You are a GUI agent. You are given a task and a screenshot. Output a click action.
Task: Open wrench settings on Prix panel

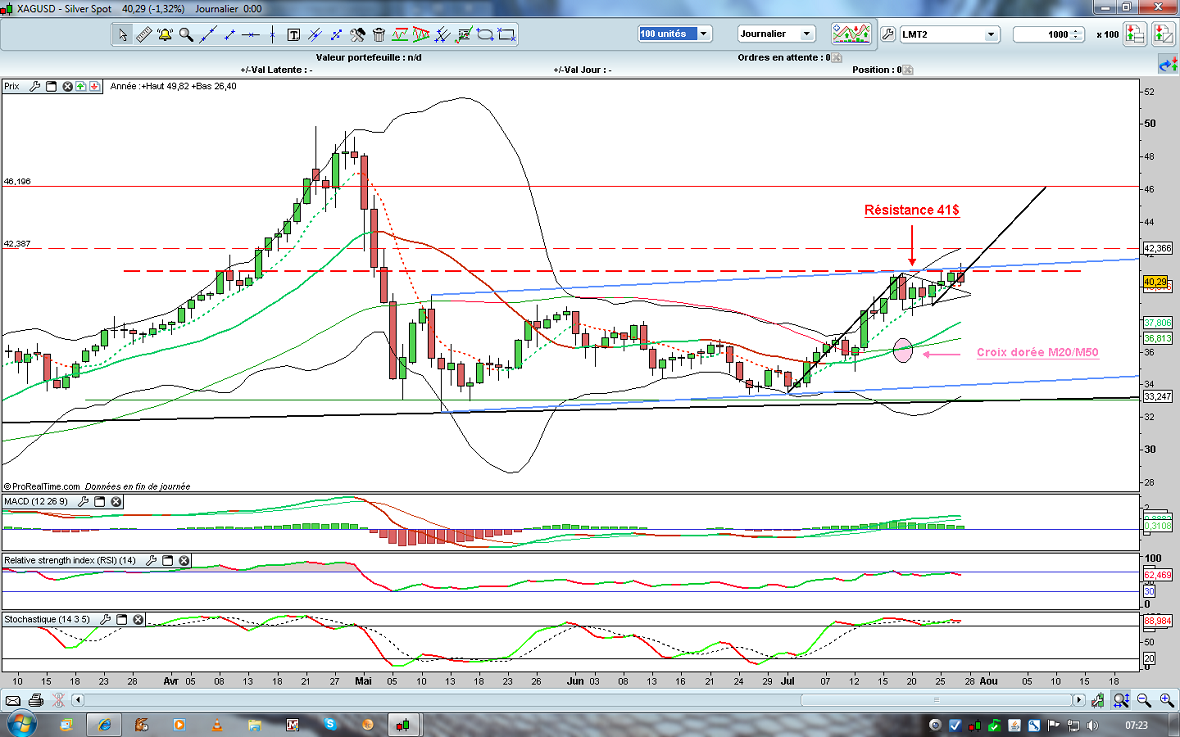(x=35, y=87)
